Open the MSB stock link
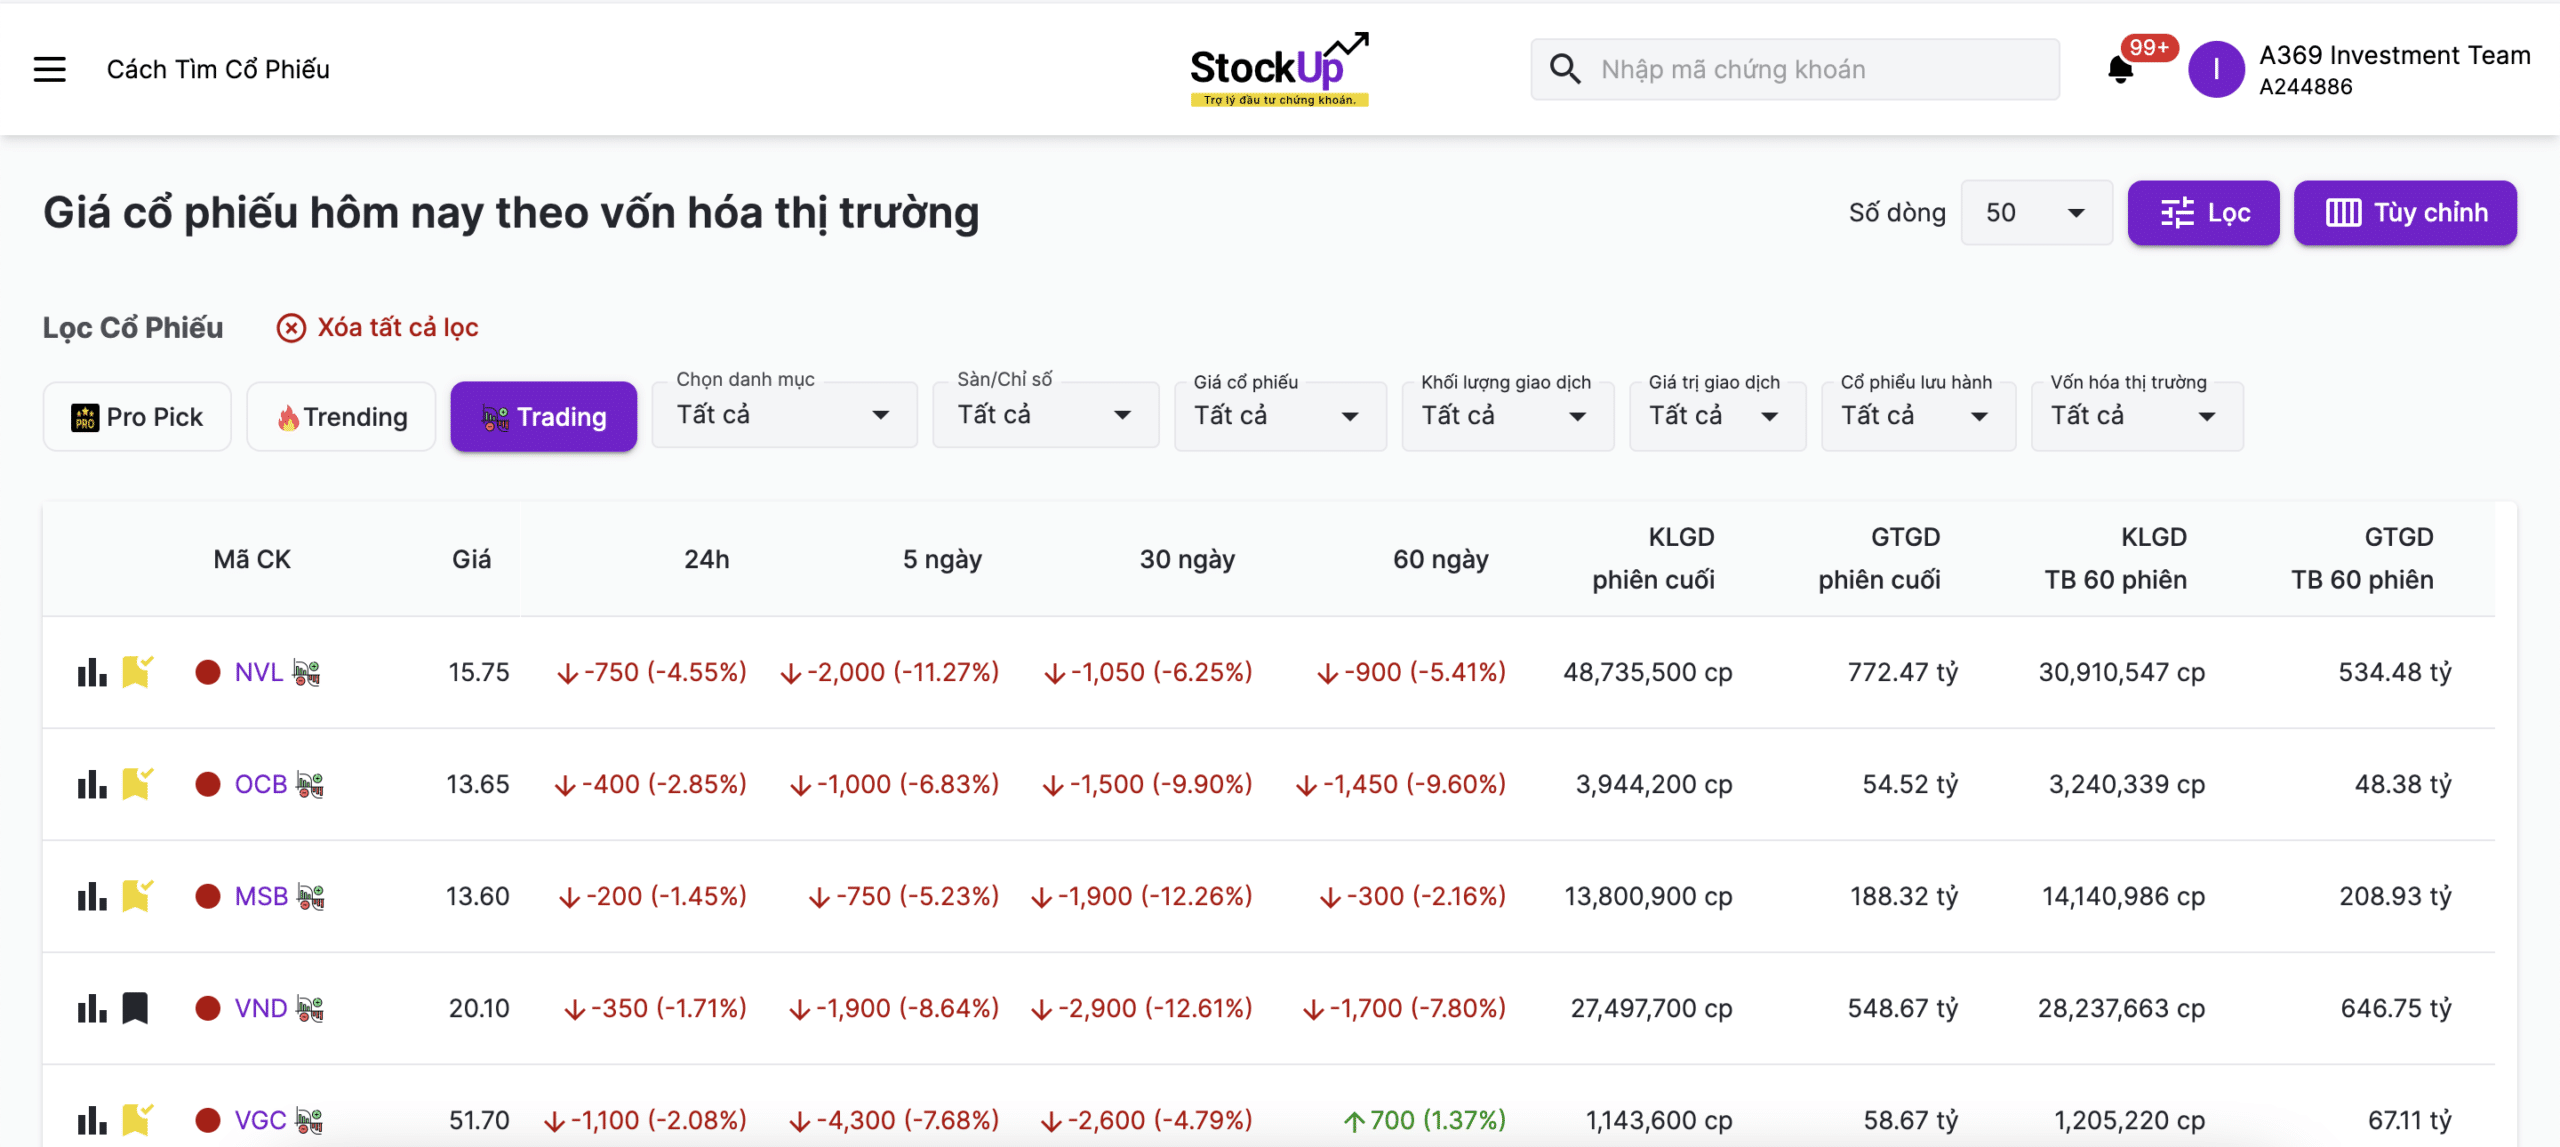 [261, 896]
